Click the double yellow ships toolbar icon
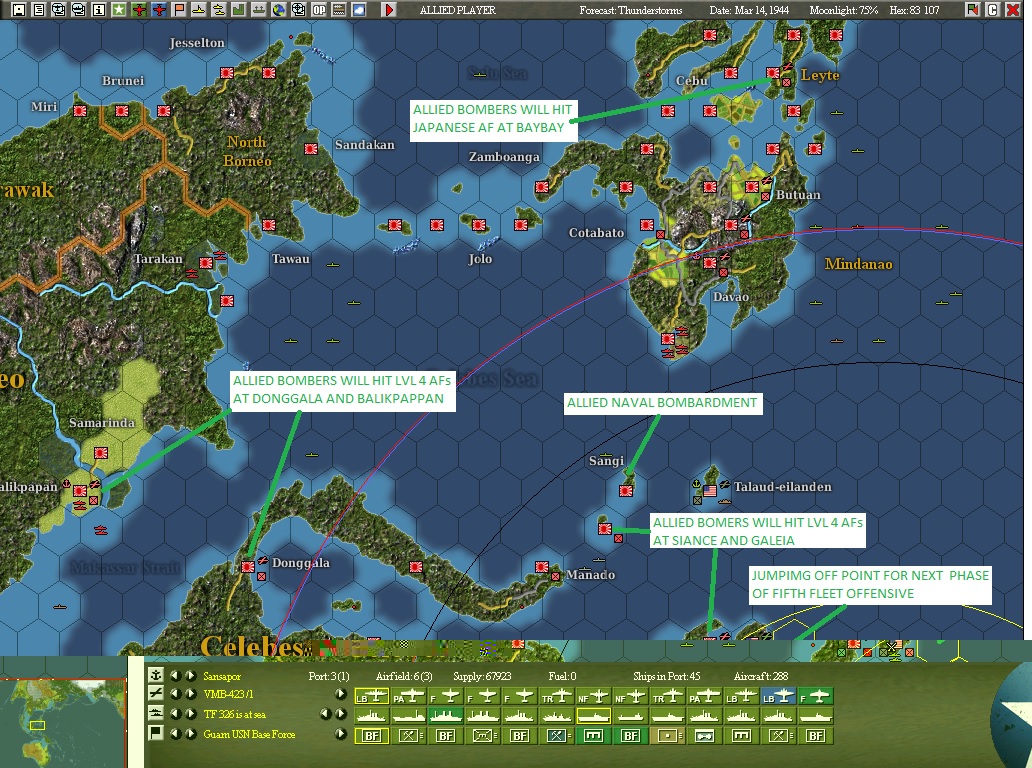The width and height of the screenshot is (1032, 768). pos(219,9)
